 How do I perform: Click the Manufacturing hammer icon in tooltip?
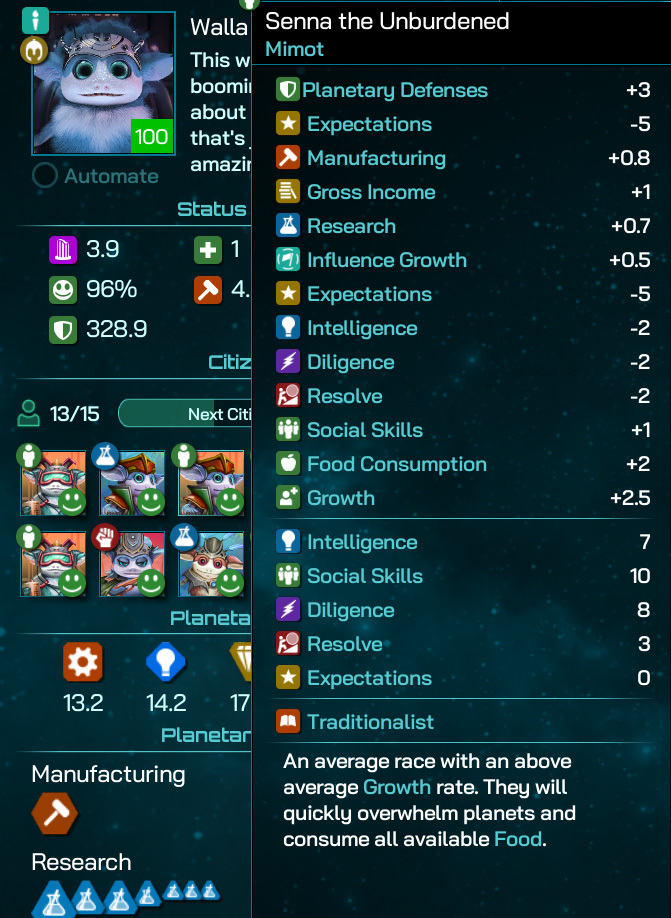point(287,157)
